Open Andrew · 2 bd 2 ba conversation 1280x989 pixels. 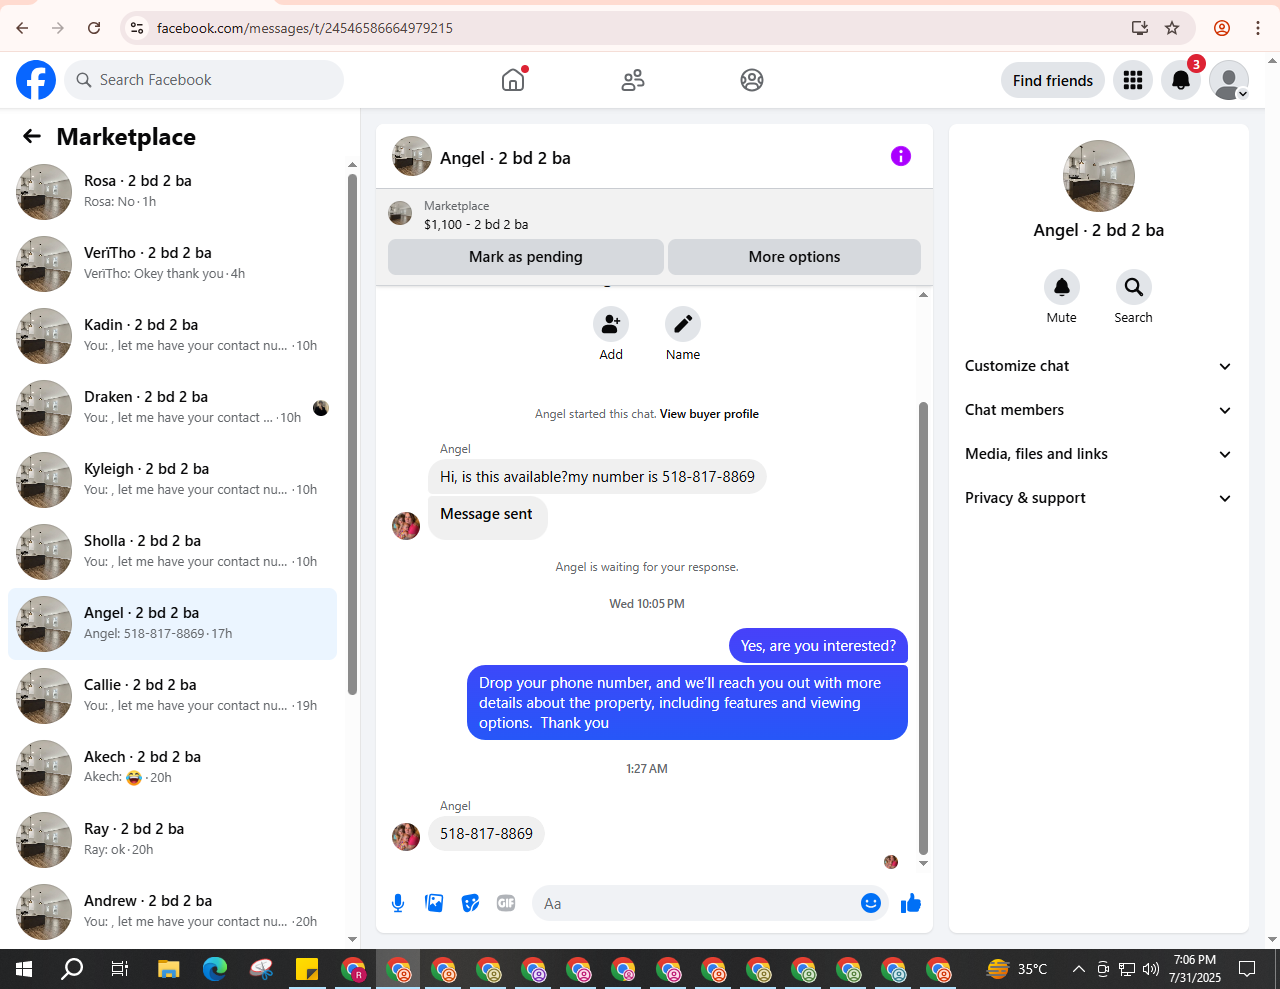[173, 912]
